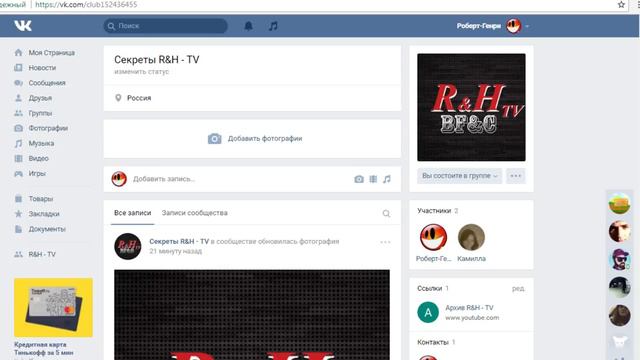Open Документы in sidebar

tap(47, 229)
